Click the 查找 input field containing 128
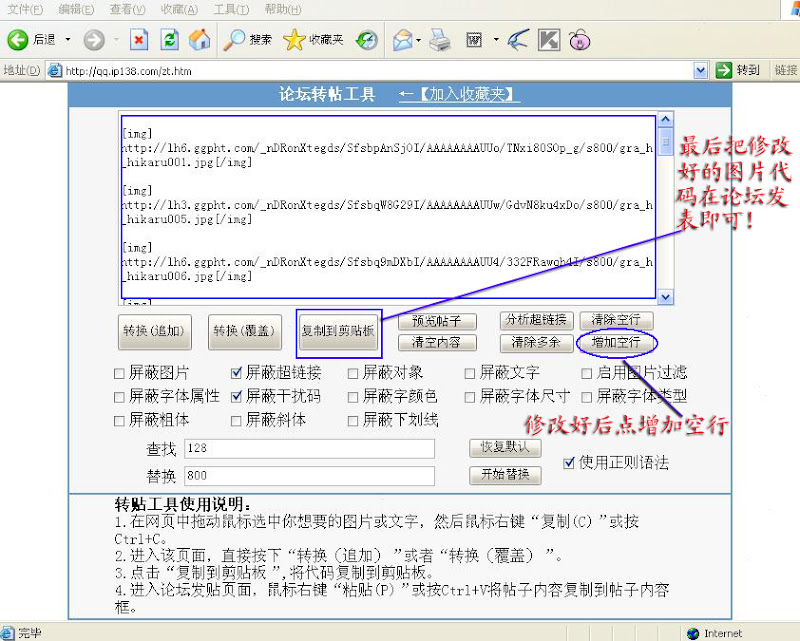The width and height of the screenshot is (800, 641). tap(309, 449)
